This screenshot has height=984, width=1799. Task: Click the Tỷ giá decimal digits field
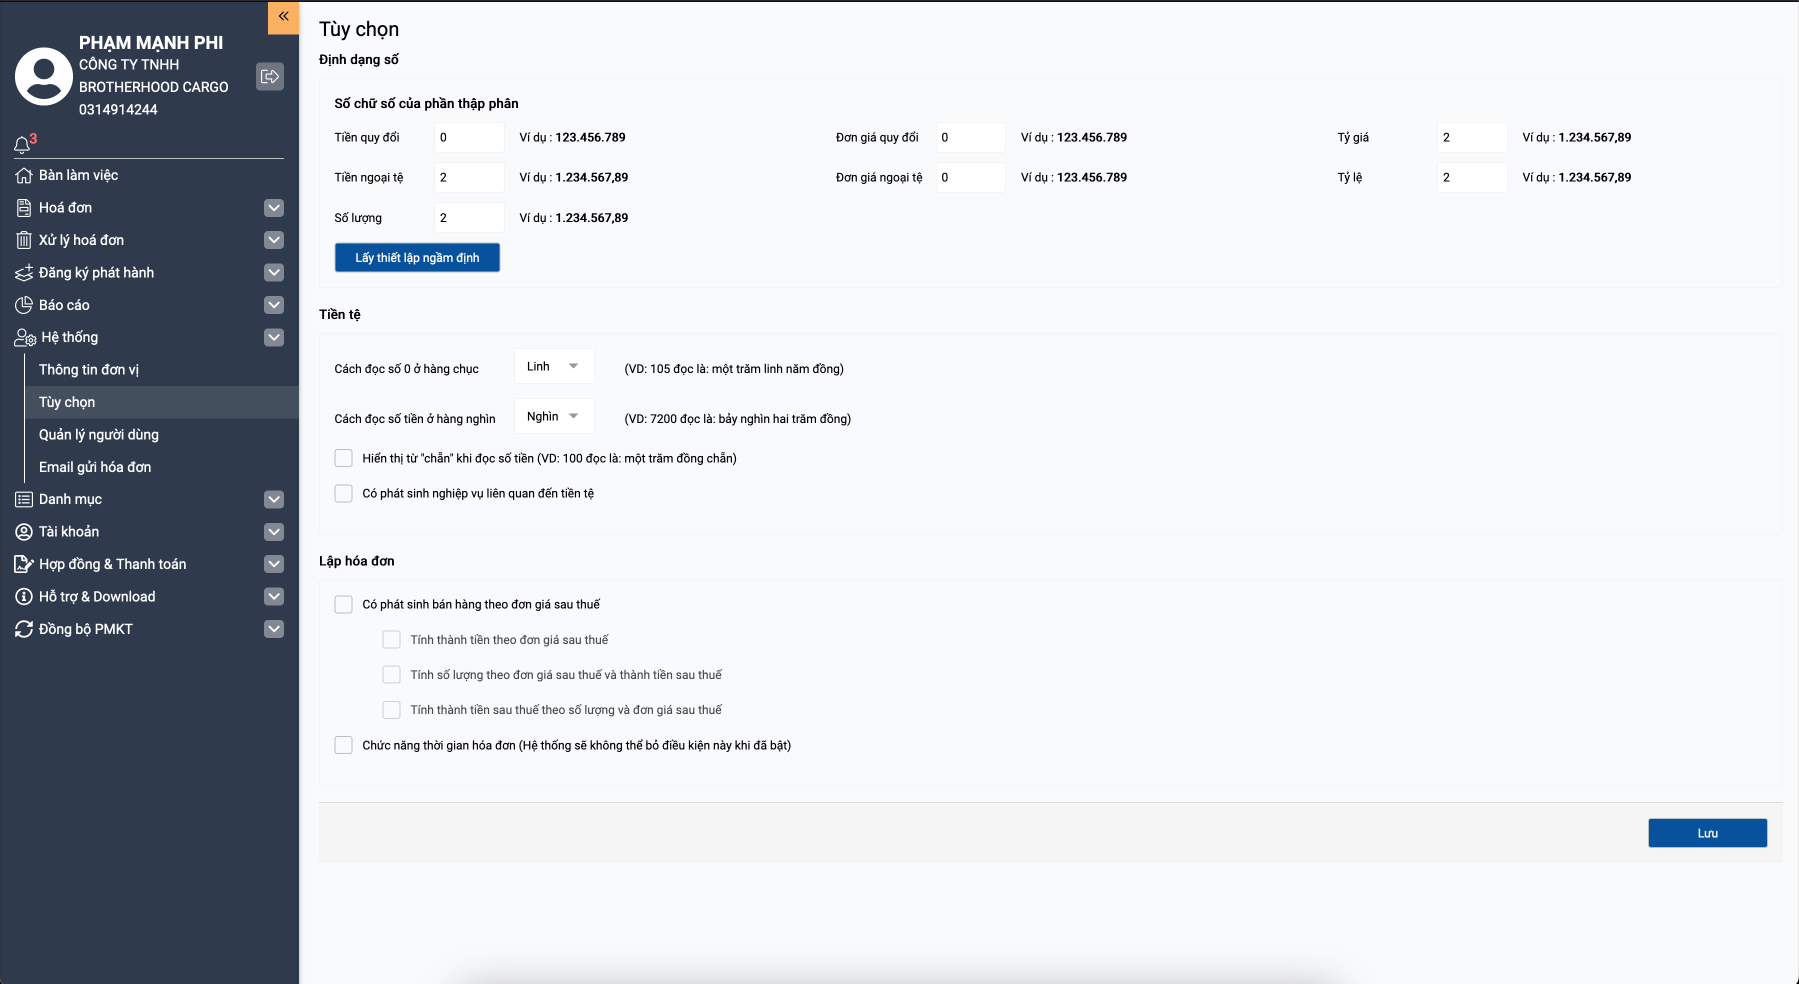(x=1471, y=138)
